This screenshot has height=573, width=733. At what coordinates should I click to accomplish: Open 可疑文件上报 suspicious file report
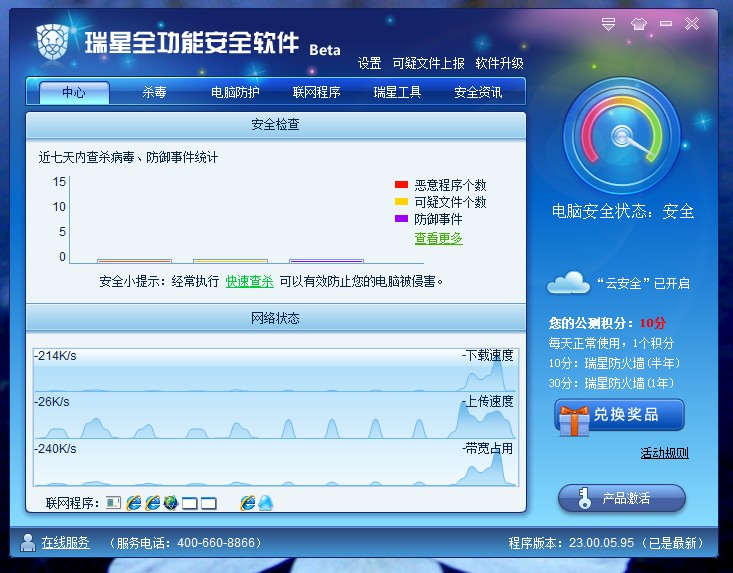tap(428, 63)
